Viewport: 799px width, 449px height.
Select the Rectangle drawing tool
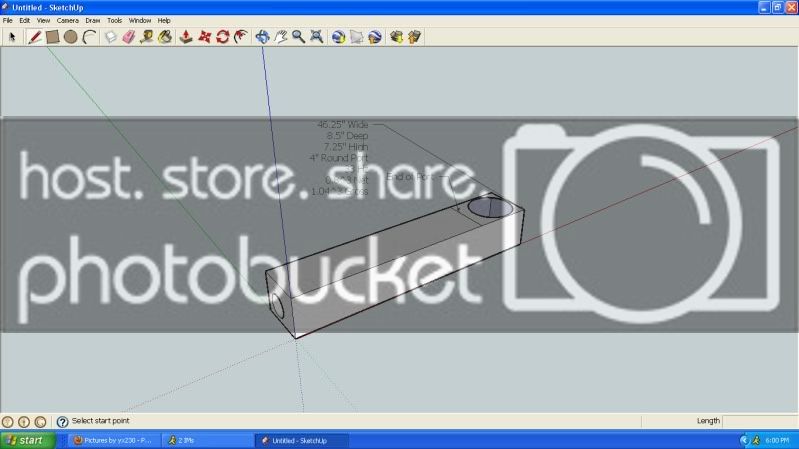pos(52,37)
